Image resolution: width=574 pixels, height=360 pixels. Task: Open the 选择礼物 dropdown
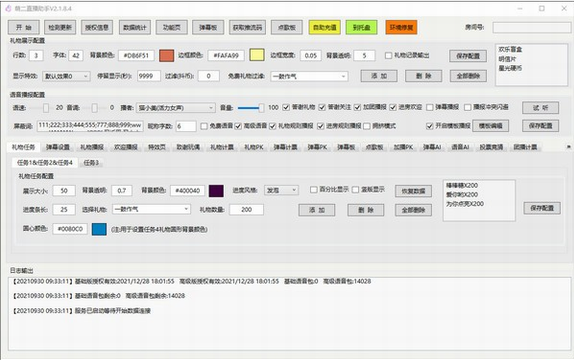pyautogui.click(x=151, y=209)
